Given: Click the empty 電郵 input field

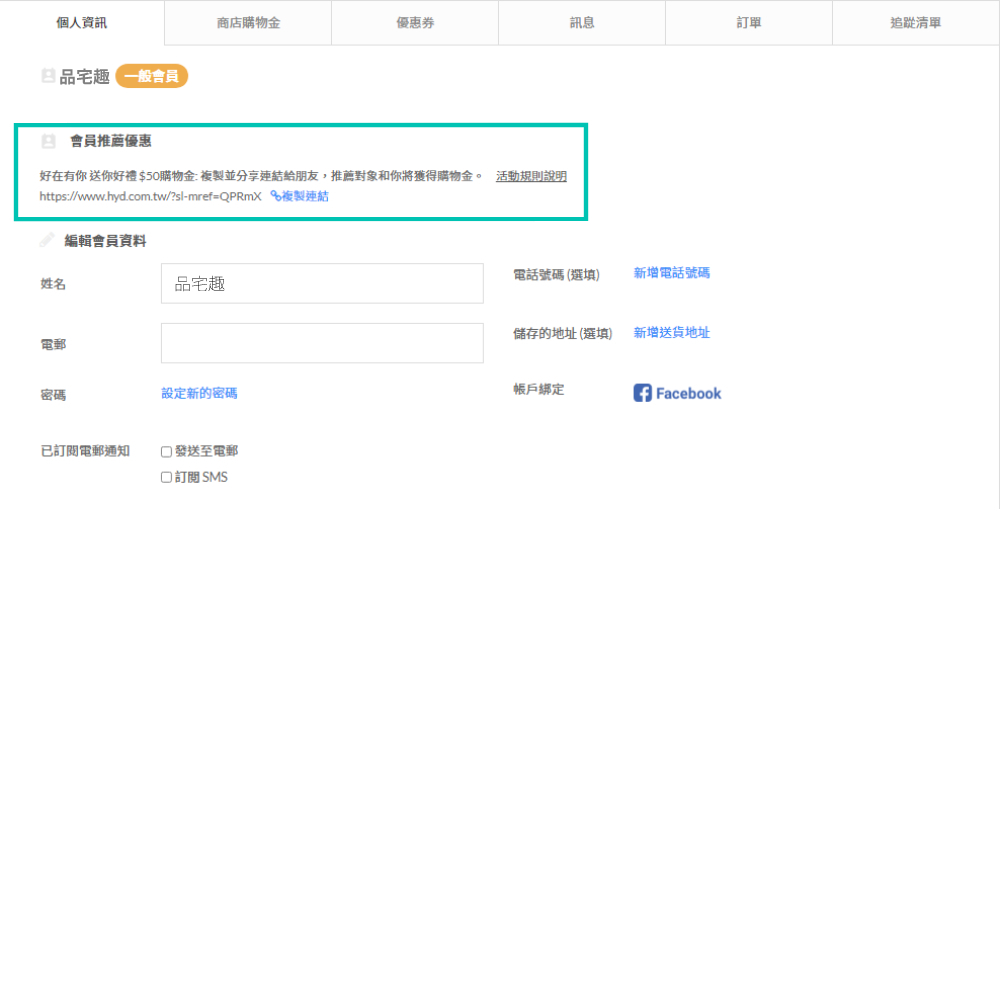Looking at the screenshot, I should [x=322, y=343].
